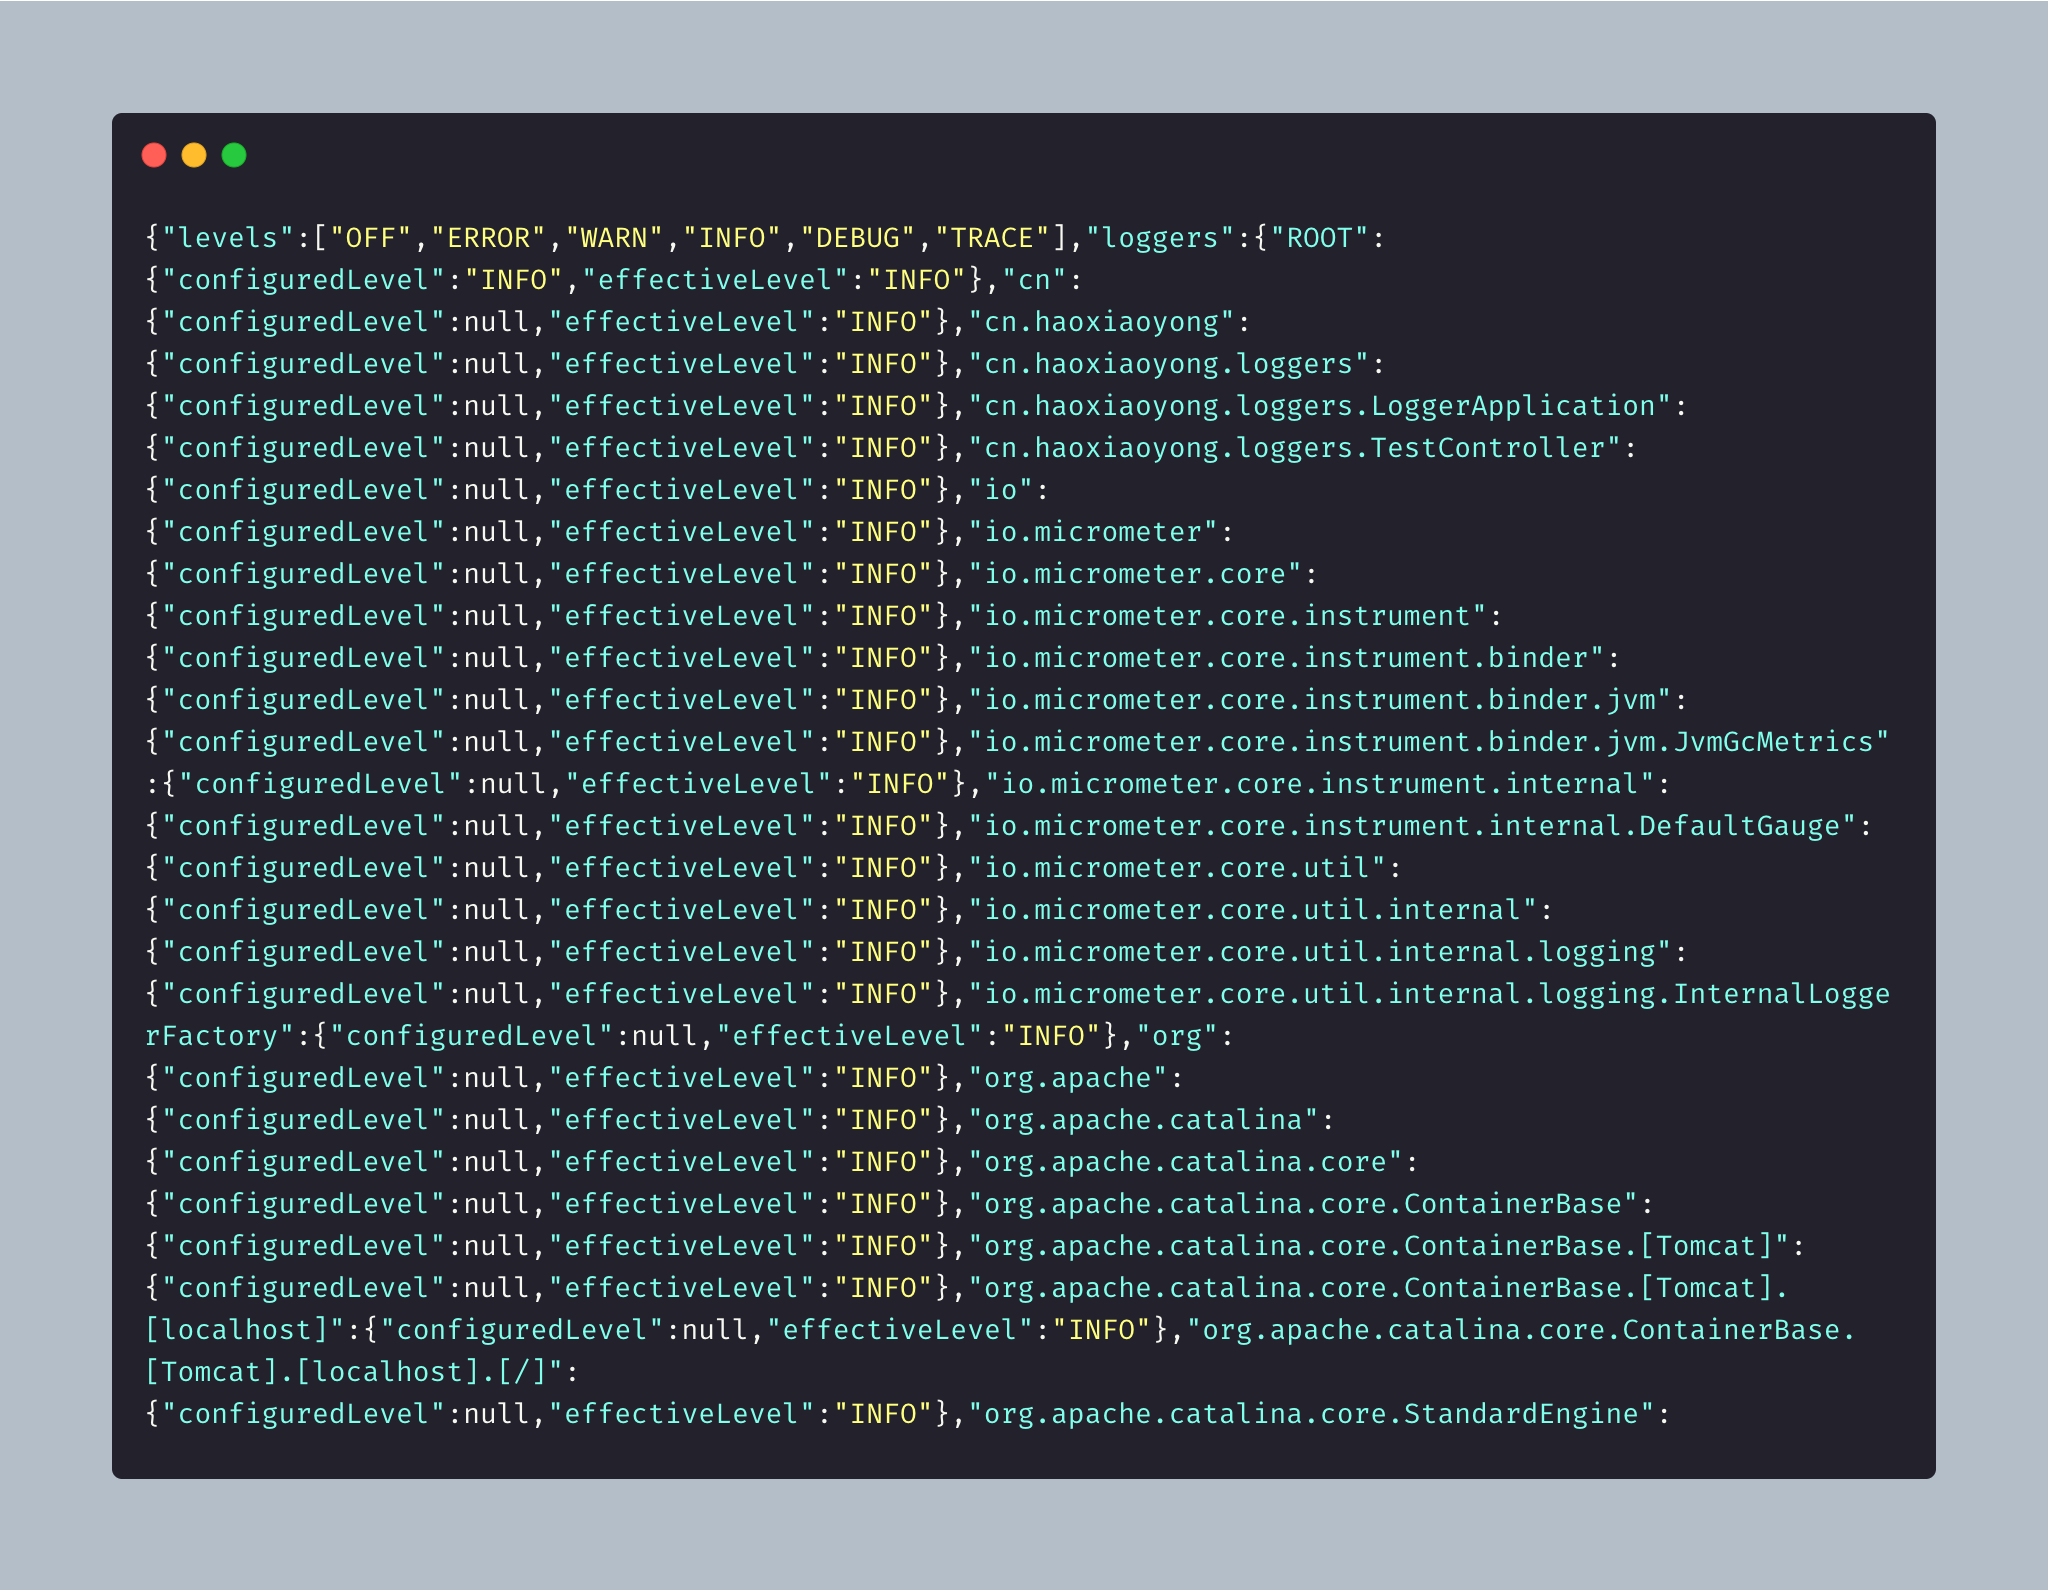Click the "cn.haoxiaoyong" logger name
This screenshot has width=2048, height=1590.
click(x=1102, y=322)
